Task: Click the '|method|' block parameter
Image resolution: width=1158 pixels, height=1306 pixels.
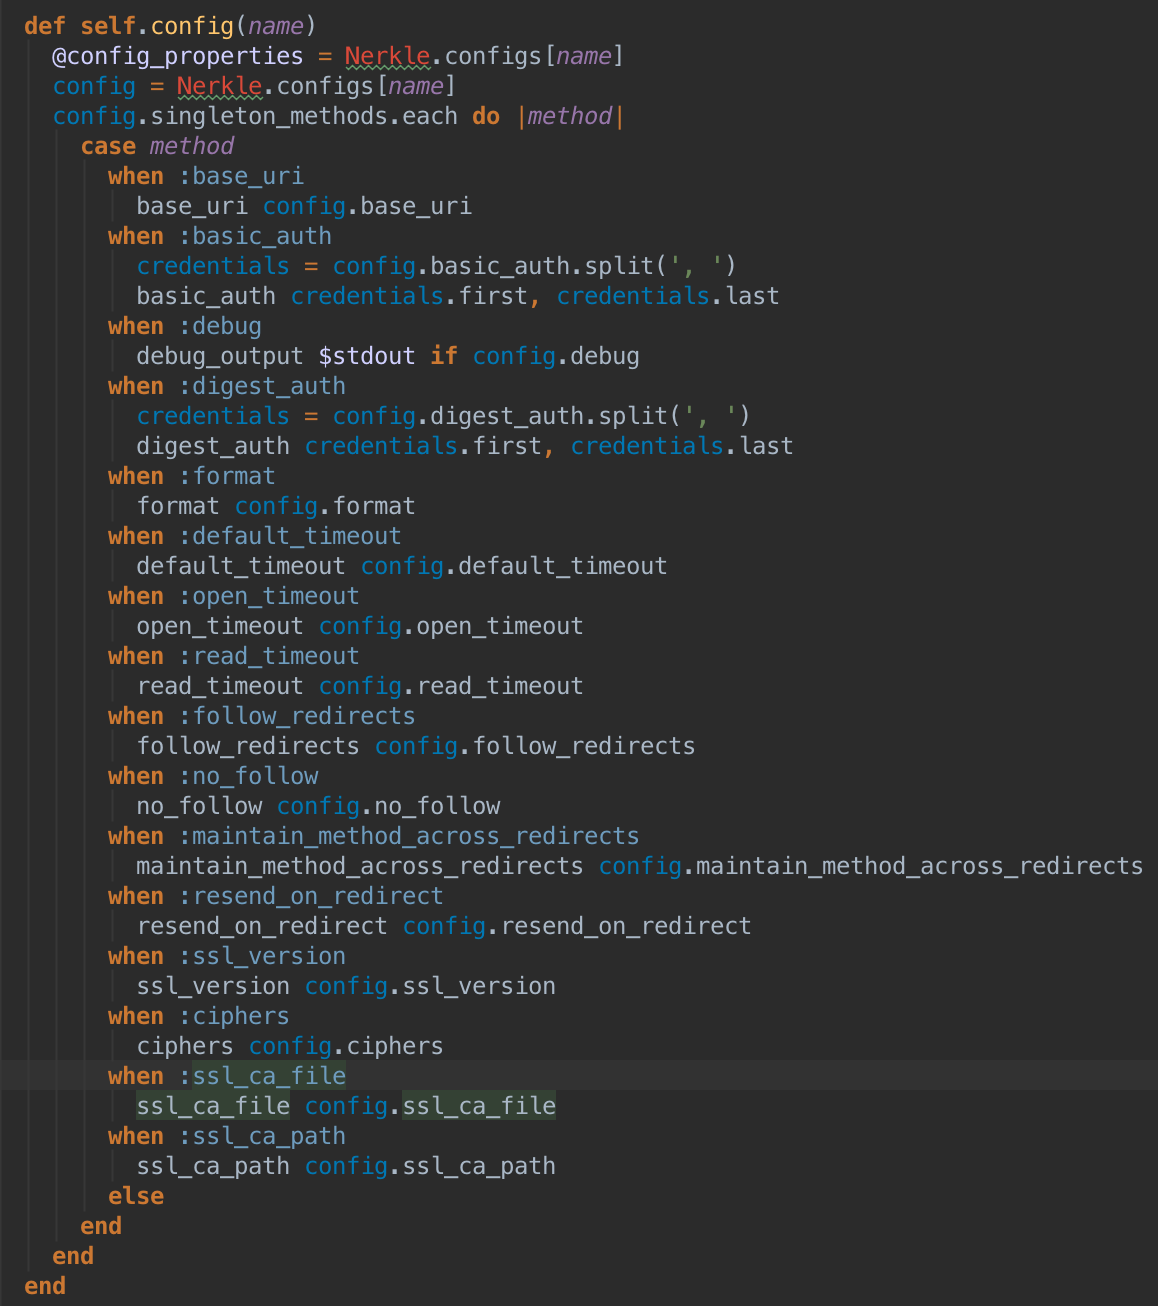Action: 570,116
